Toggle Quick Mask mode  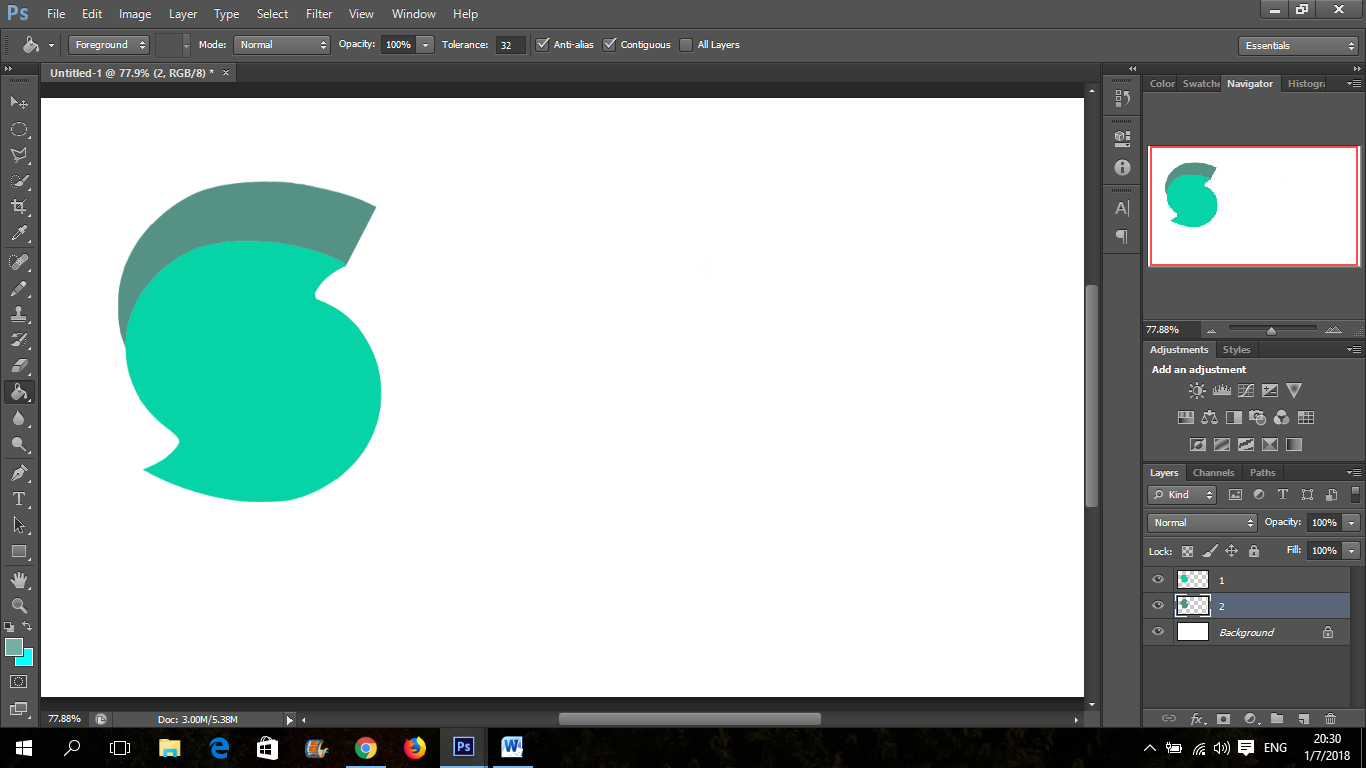tap(19, 681)
